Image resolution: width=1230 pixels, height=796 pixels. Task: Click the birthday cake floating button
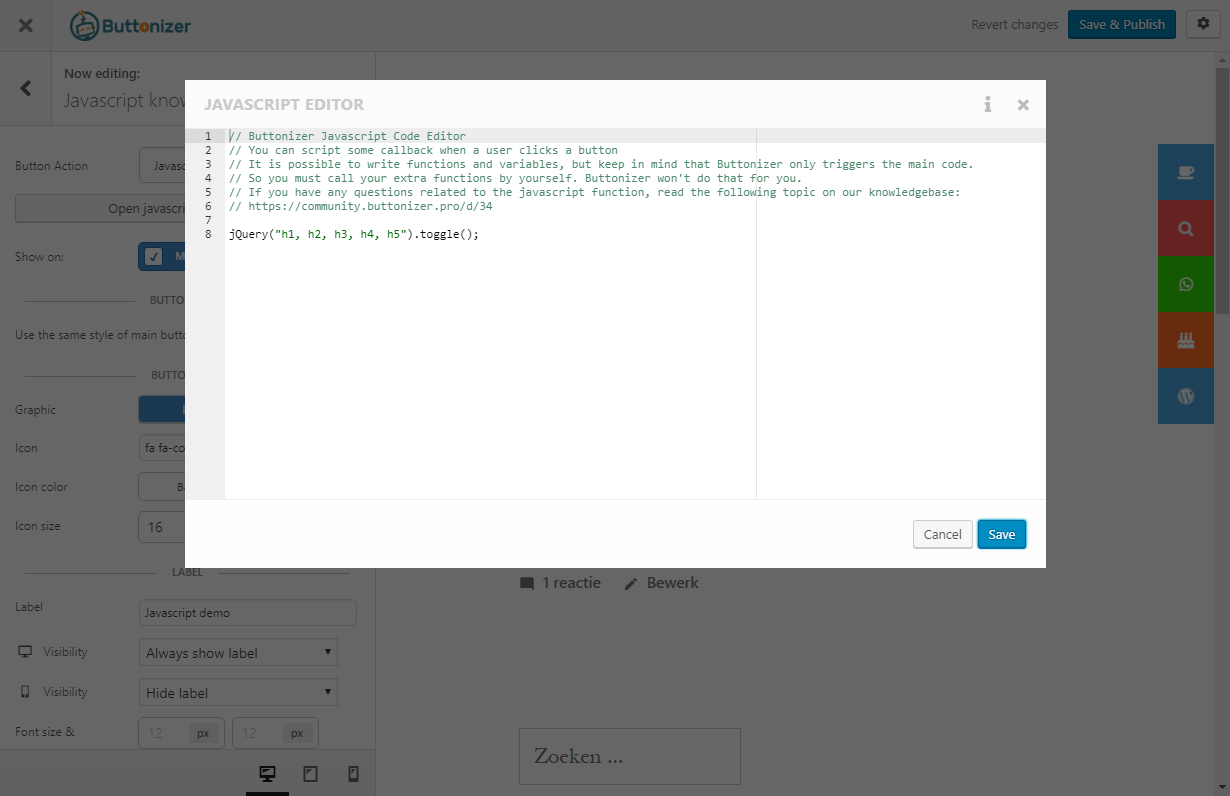(x=1186, y=340)
